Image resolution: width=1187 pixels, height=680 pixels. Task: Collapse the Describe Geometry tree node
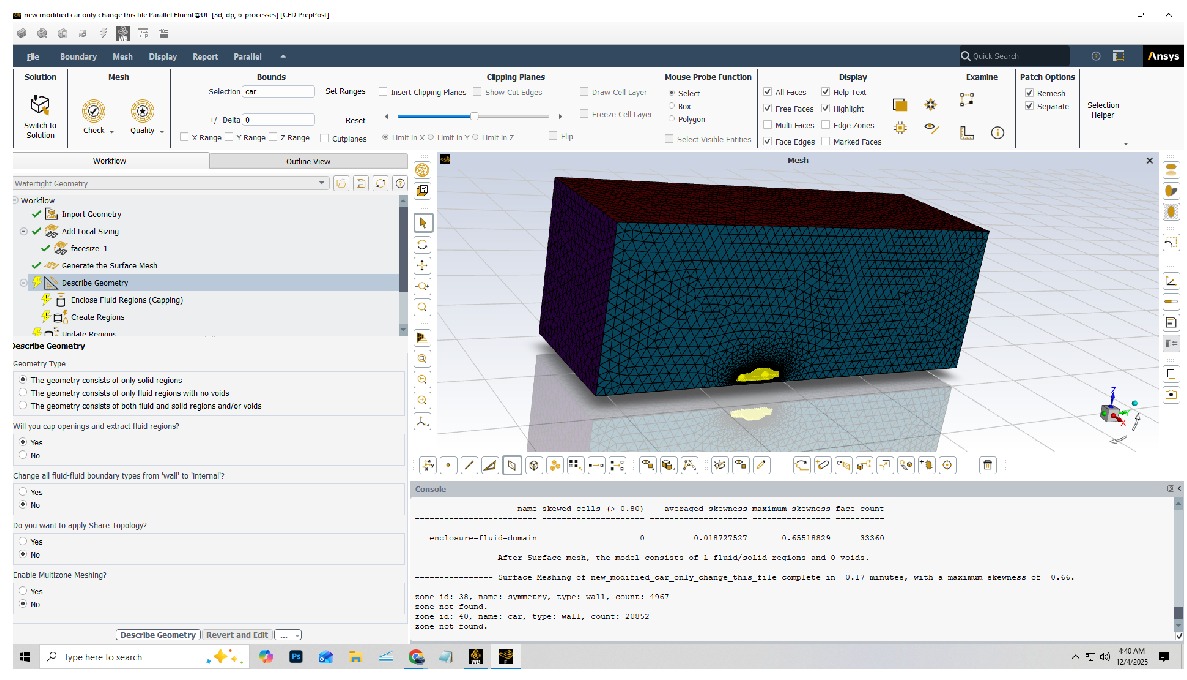(x=24, y=282)
